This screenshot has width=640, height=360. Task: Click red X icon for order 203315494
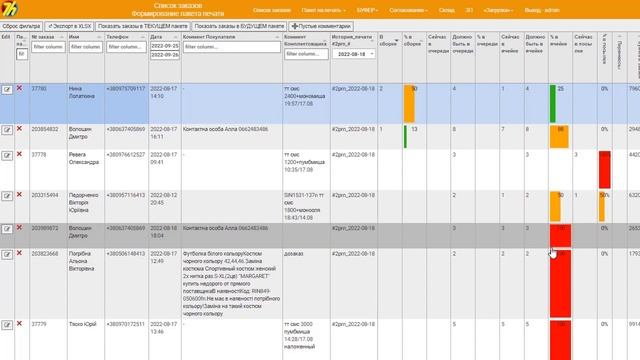(x=19, y=195)
